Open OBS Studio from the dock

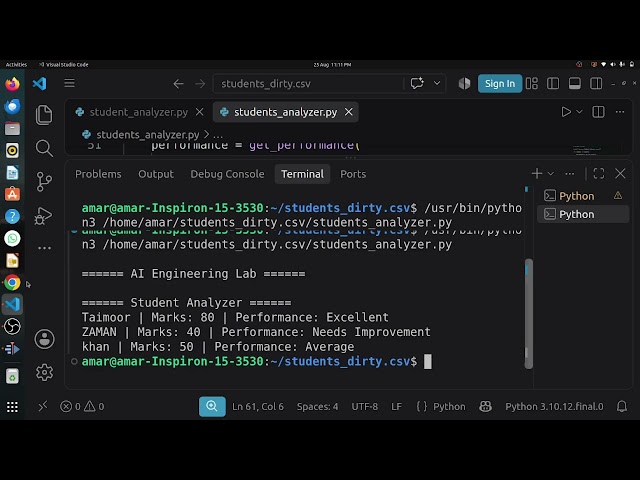(12, 327)
